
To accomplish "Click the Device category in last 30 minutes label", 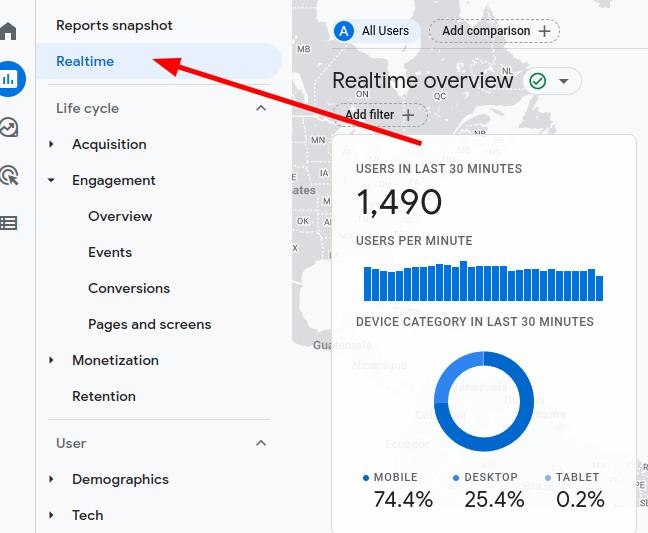I will [x=475, y=321].
